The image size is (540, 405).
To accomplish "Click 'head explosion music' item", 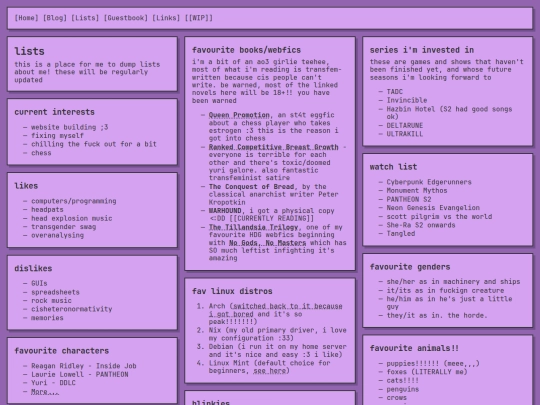I will pos(72,218).
